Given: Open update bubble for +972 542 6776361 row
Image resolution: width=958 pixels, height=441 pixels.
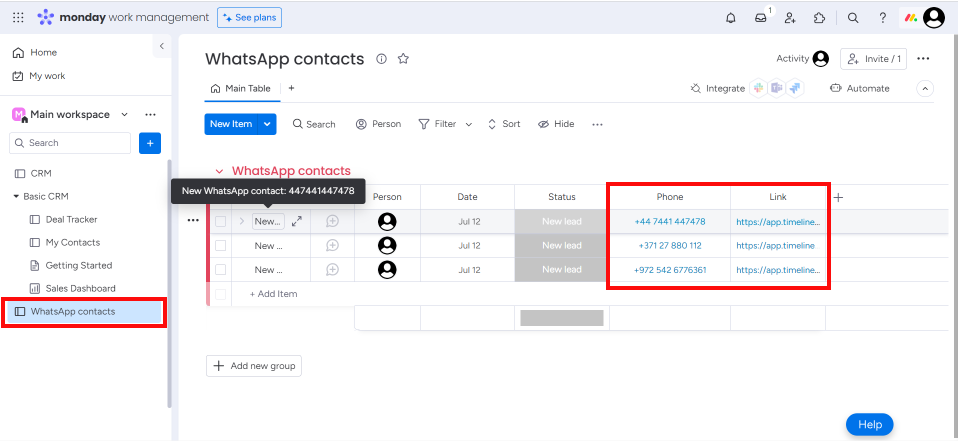Looking at the screenshot, I should tap(332, 269).
